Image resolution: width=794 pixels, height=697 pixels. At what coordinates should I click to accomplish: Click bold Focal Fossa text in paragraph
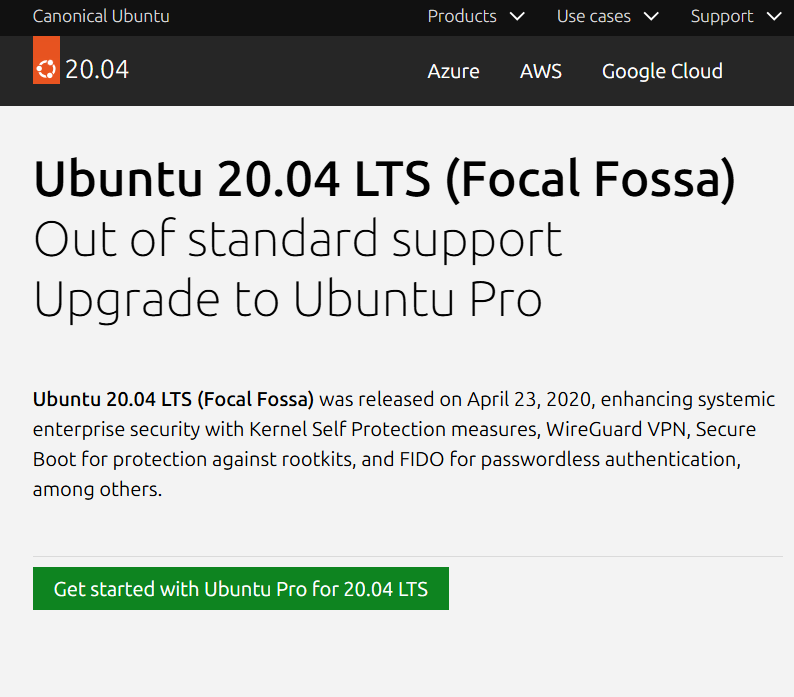coord(173,400)
